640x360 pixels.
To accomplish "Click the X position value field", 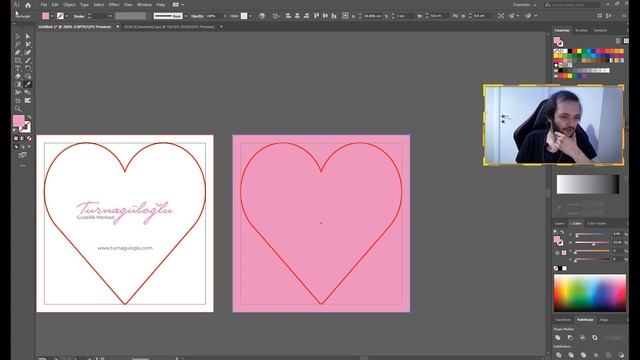I will tap(372, 16).
